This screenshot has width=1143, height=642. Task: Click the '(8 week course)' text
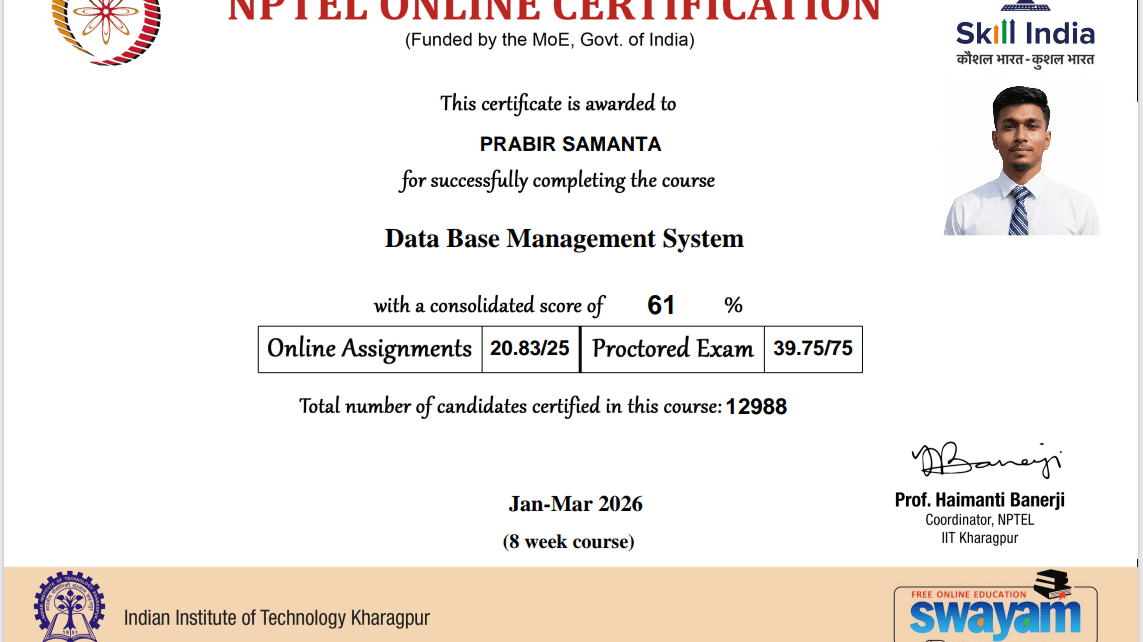point(569,541)
